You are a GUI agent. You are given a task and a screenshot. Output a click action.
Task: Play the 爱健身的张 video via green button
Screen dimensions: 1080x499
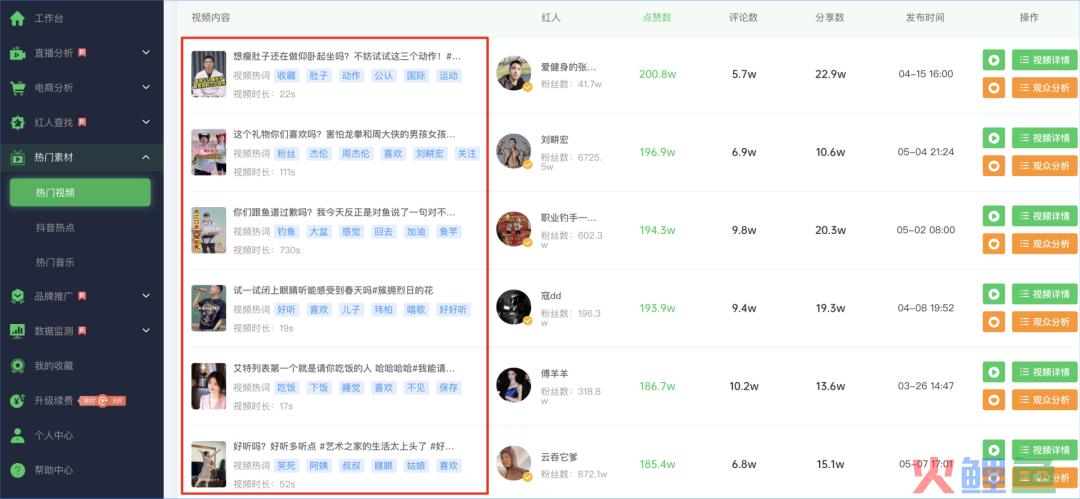click(x=993, y=60)
